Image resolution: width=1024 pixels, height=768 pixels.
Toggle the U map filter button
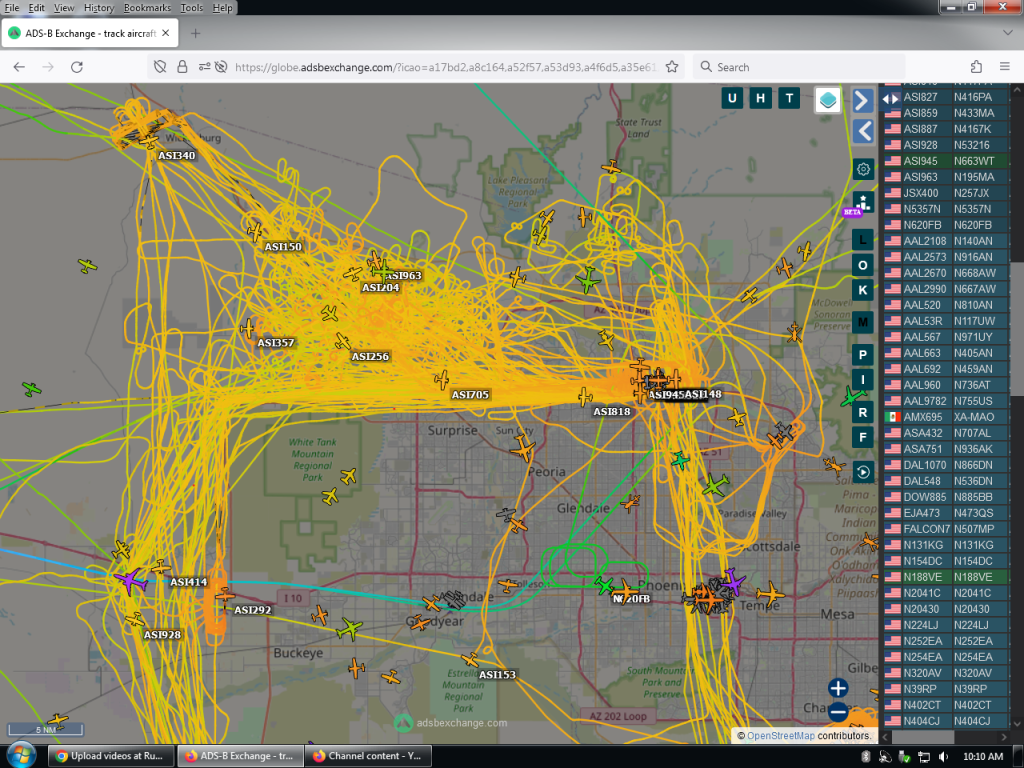click(731, 99)
